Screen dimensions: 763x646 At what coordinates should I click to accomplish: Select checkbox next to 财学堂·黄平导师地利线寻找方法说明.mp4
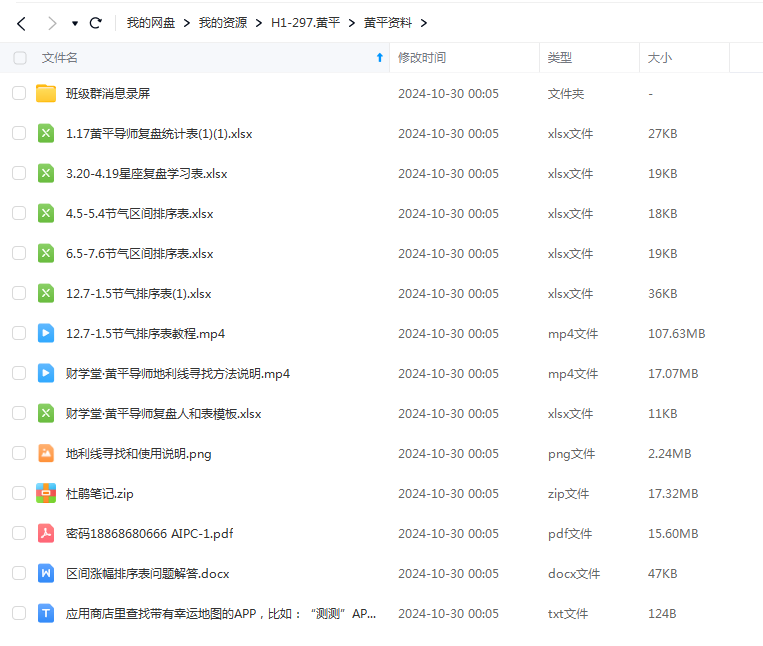pyautogui.click(x=19, y=373)
